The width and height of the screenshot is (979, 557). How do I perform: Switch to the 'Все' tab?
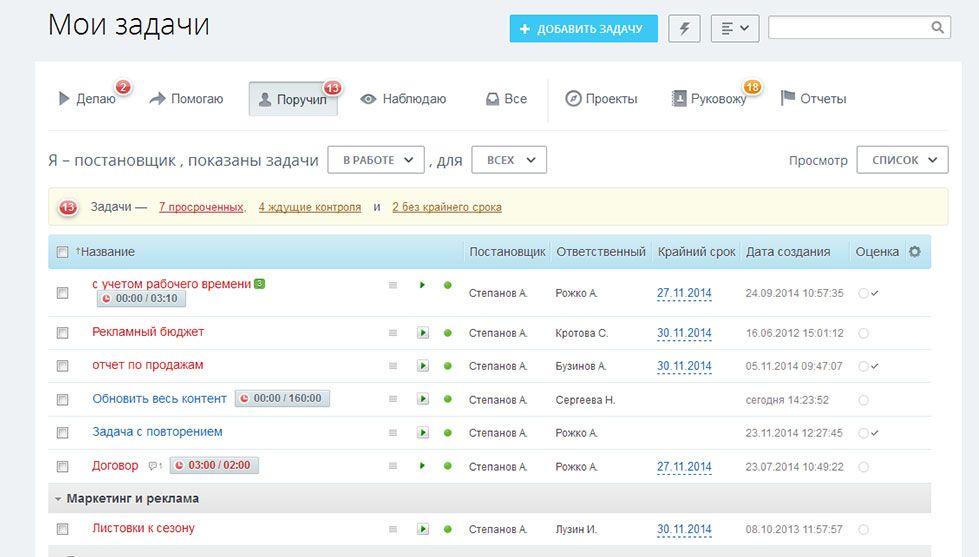(506, 99)
